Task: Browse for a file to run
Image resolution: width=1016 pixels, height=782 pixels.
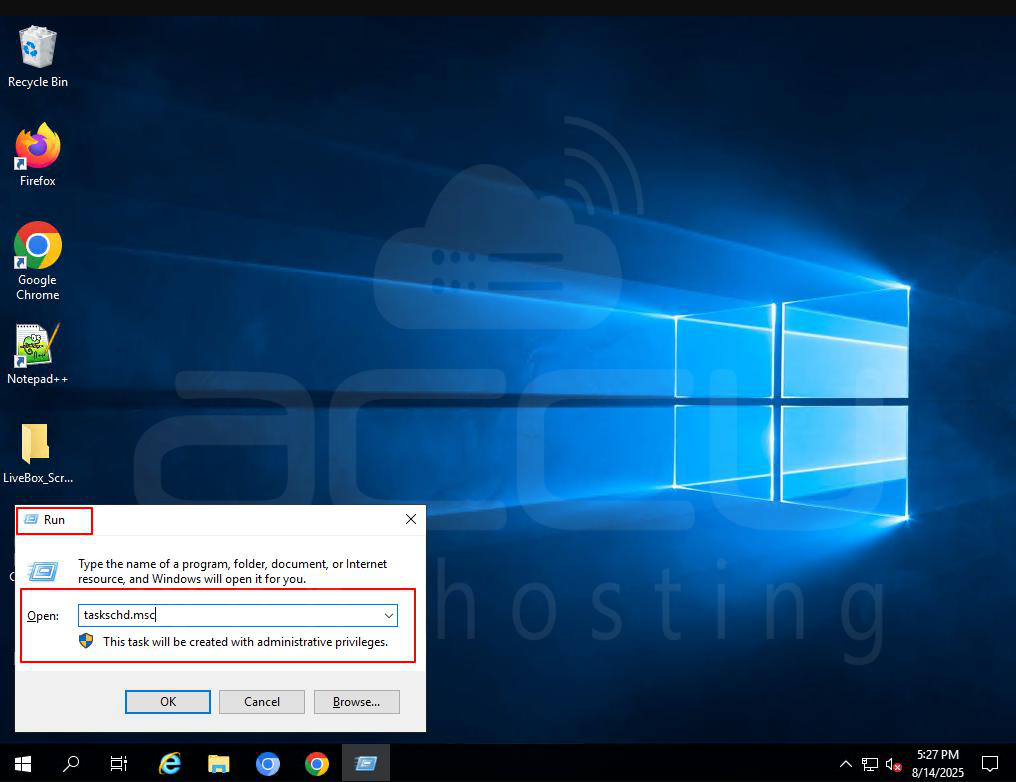Action: click(x=356, y=701)
